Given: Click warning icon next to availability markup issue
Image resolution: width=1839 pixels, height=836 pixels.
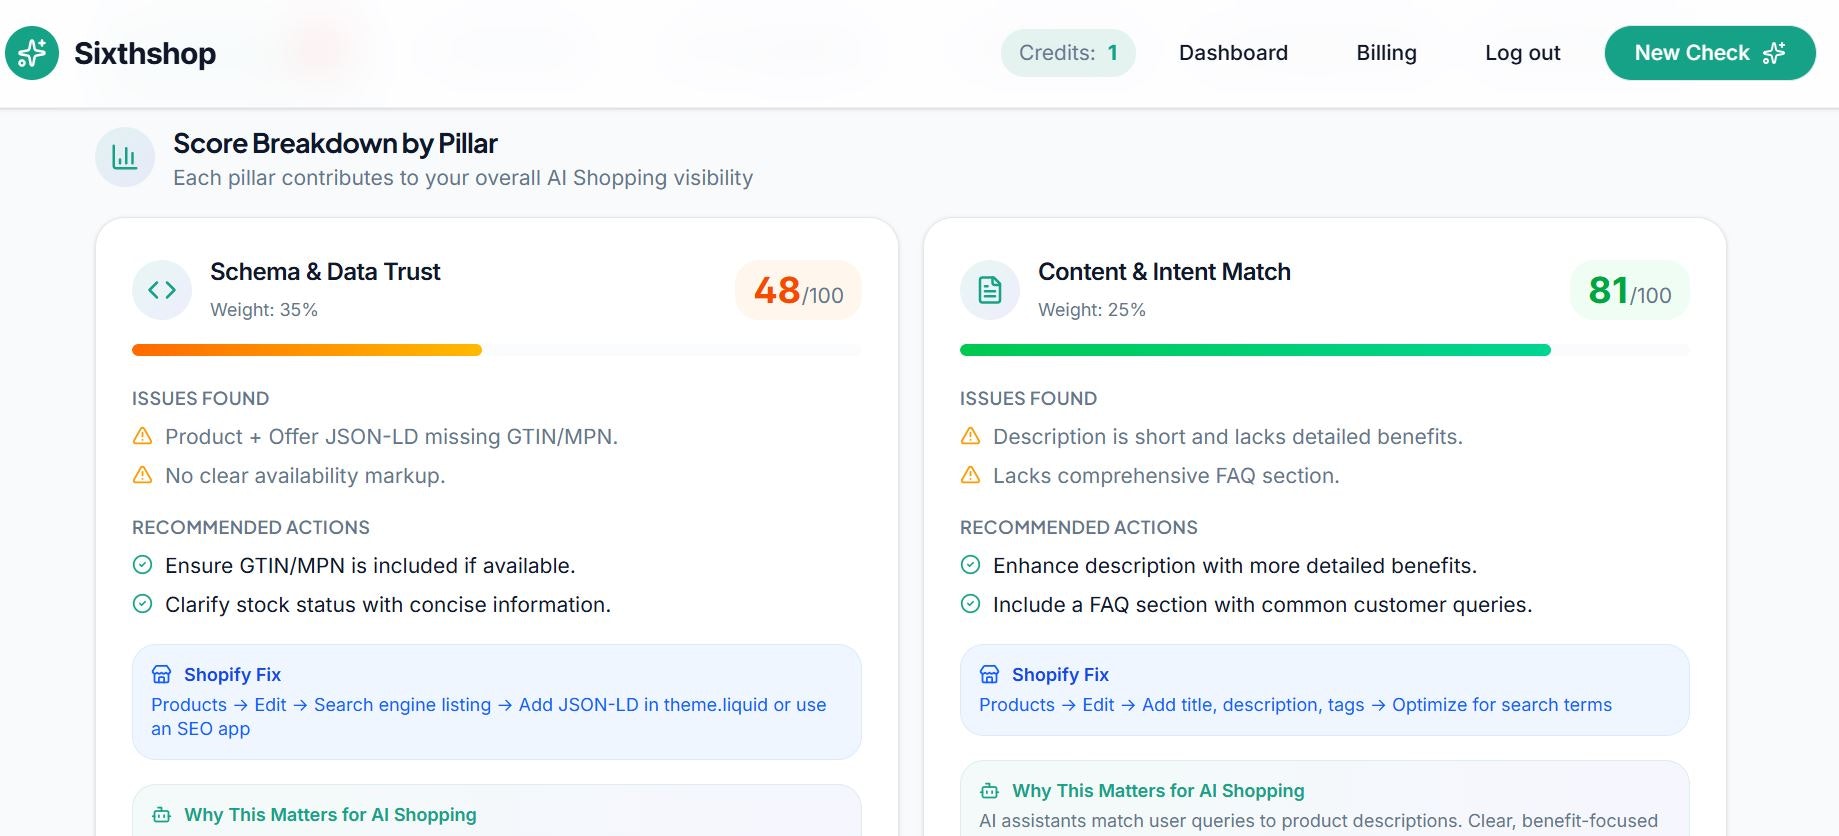Looking at the screenshot, I should coord(143,475).
